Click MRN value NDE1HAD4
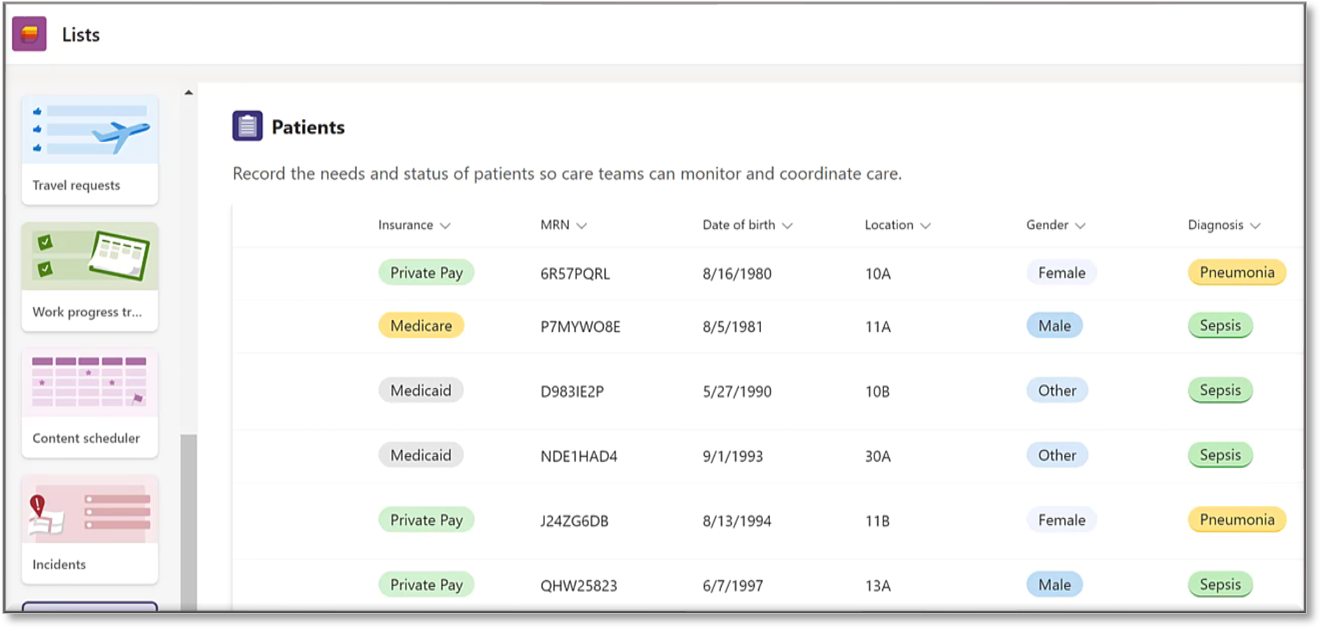This screenshot has height=628, width=1321. tap(579, 456)
